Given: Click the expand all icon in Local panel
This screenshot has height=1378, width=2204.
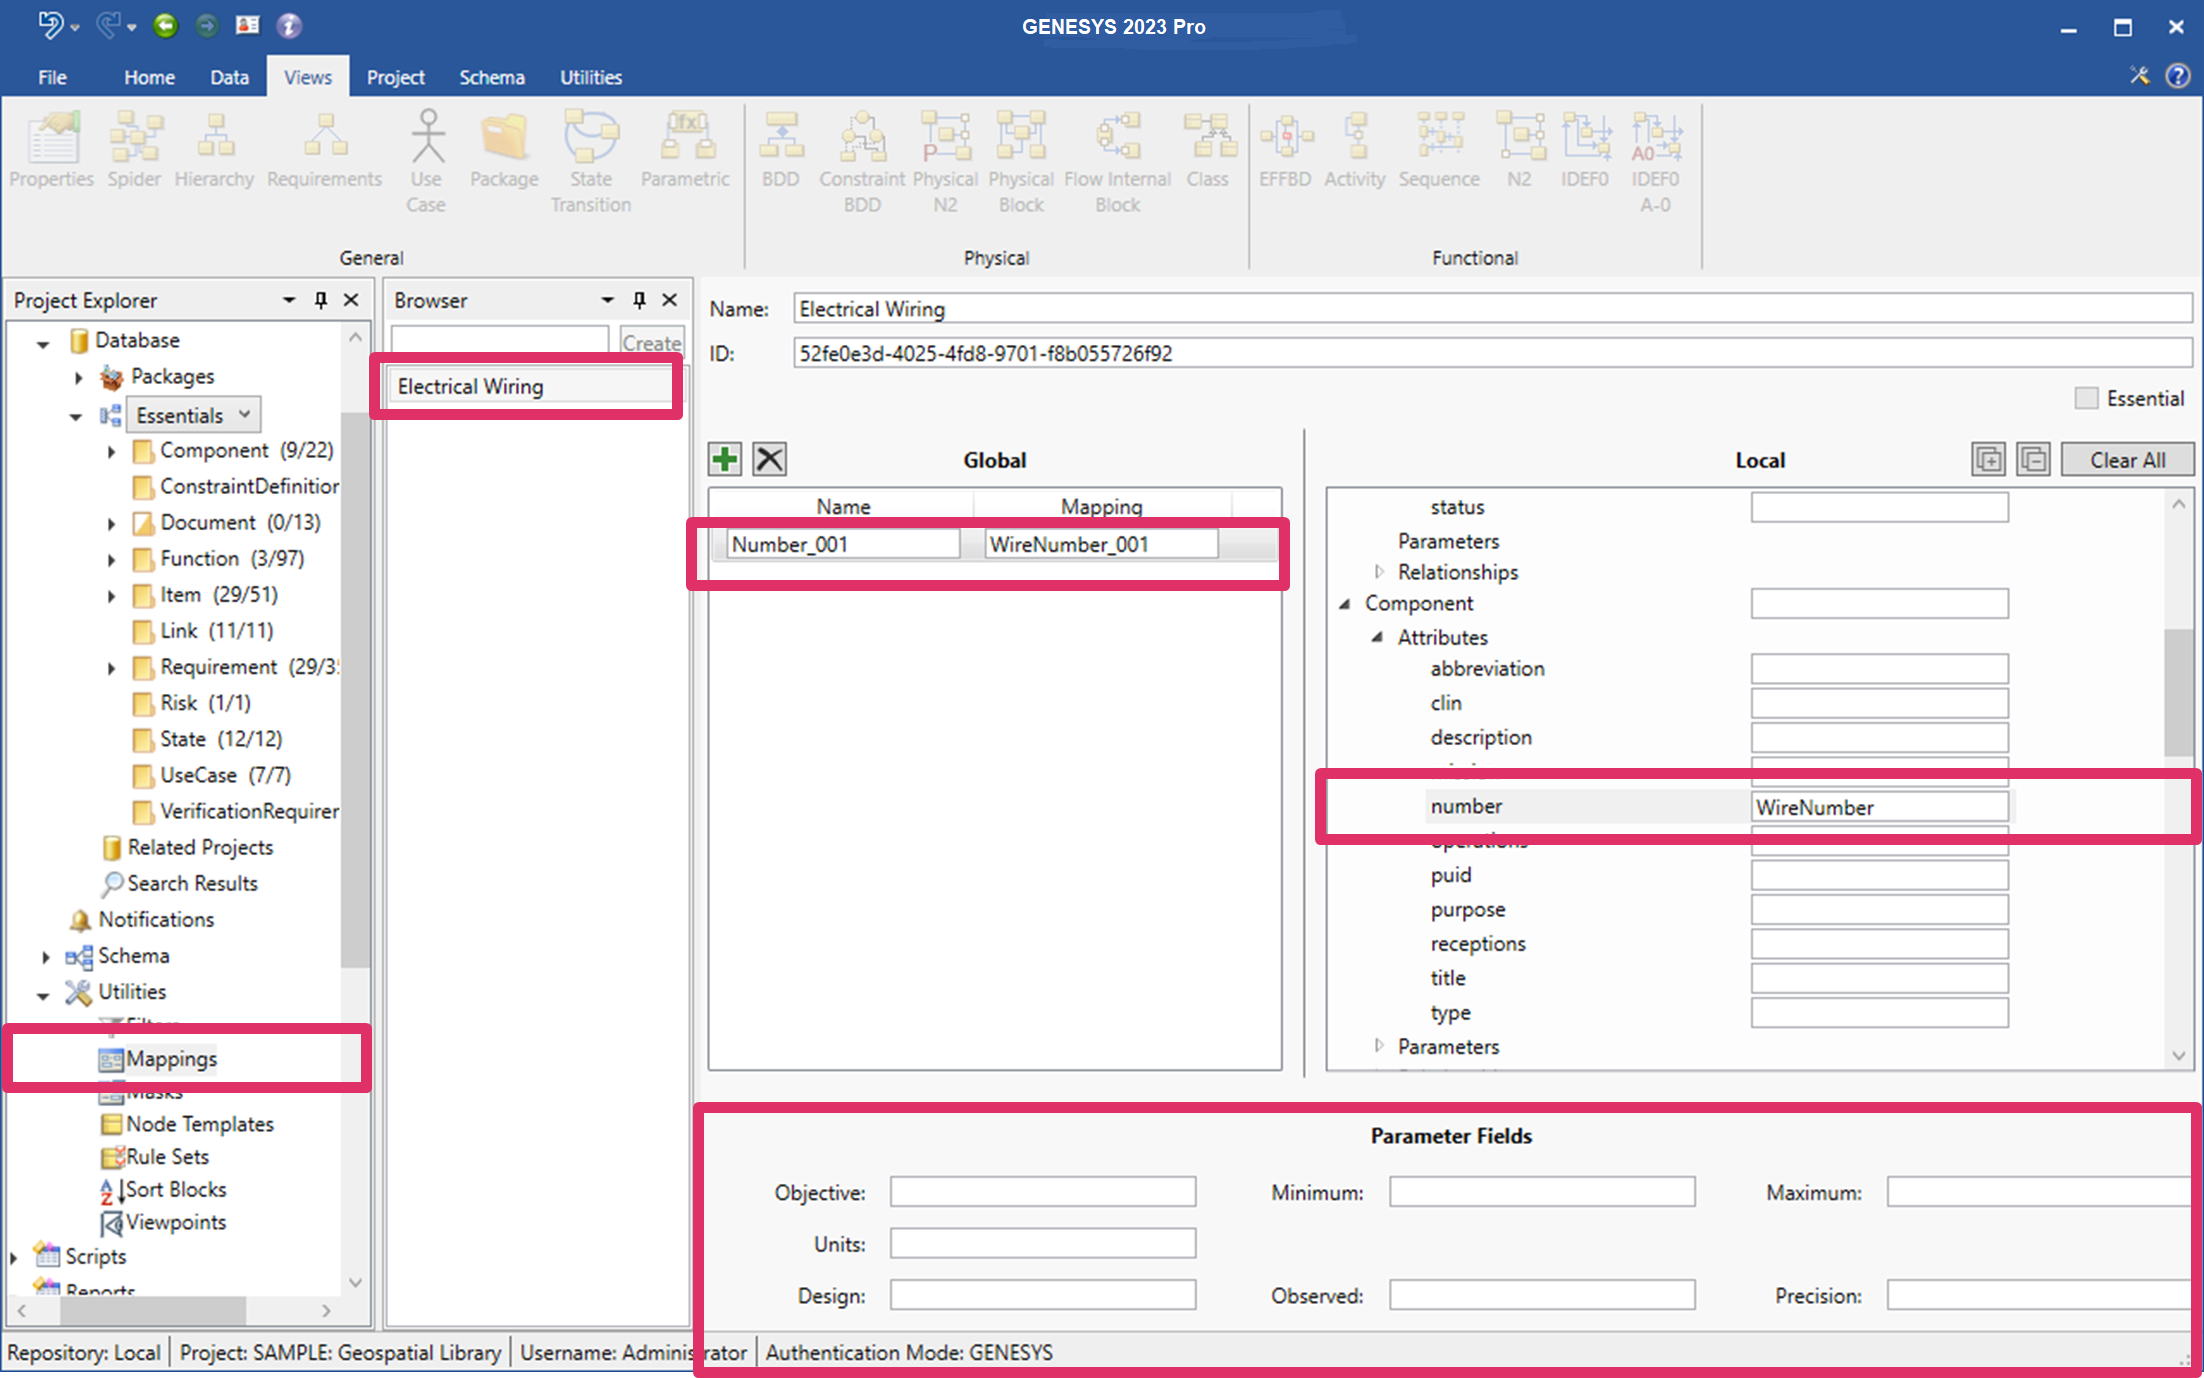Looking at the screenshot, I should (x=1988, y=460).
